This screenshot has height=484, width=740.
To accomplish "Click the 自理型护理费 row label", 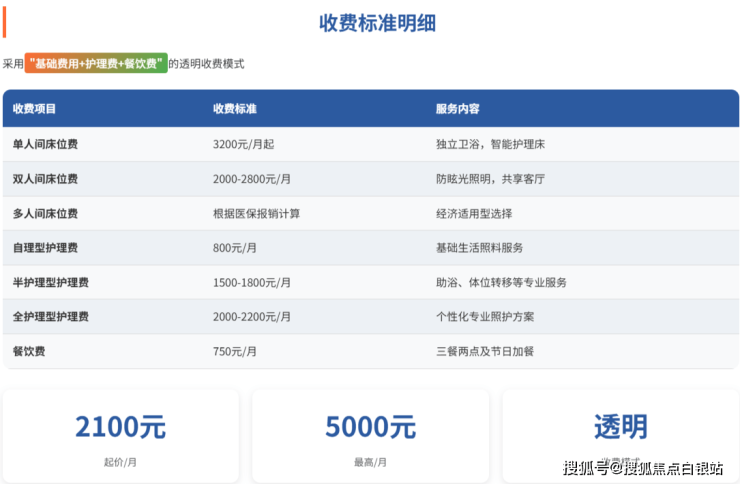I will (x=45, y=247).
